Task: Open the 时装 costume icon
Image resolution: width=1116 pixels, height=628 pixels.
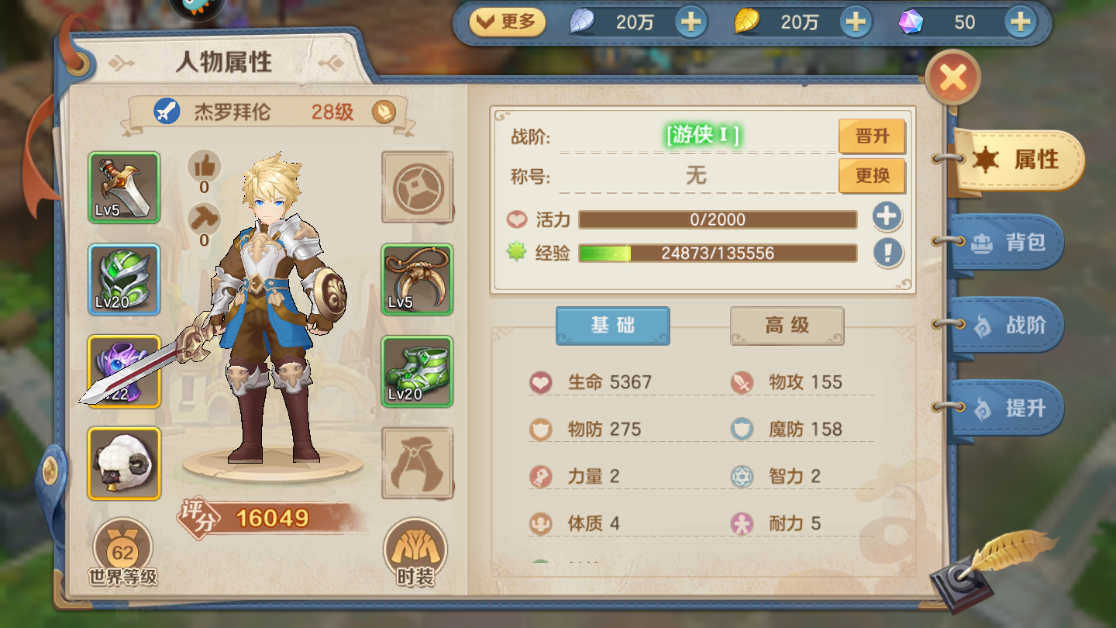Action: pos(416,553)
